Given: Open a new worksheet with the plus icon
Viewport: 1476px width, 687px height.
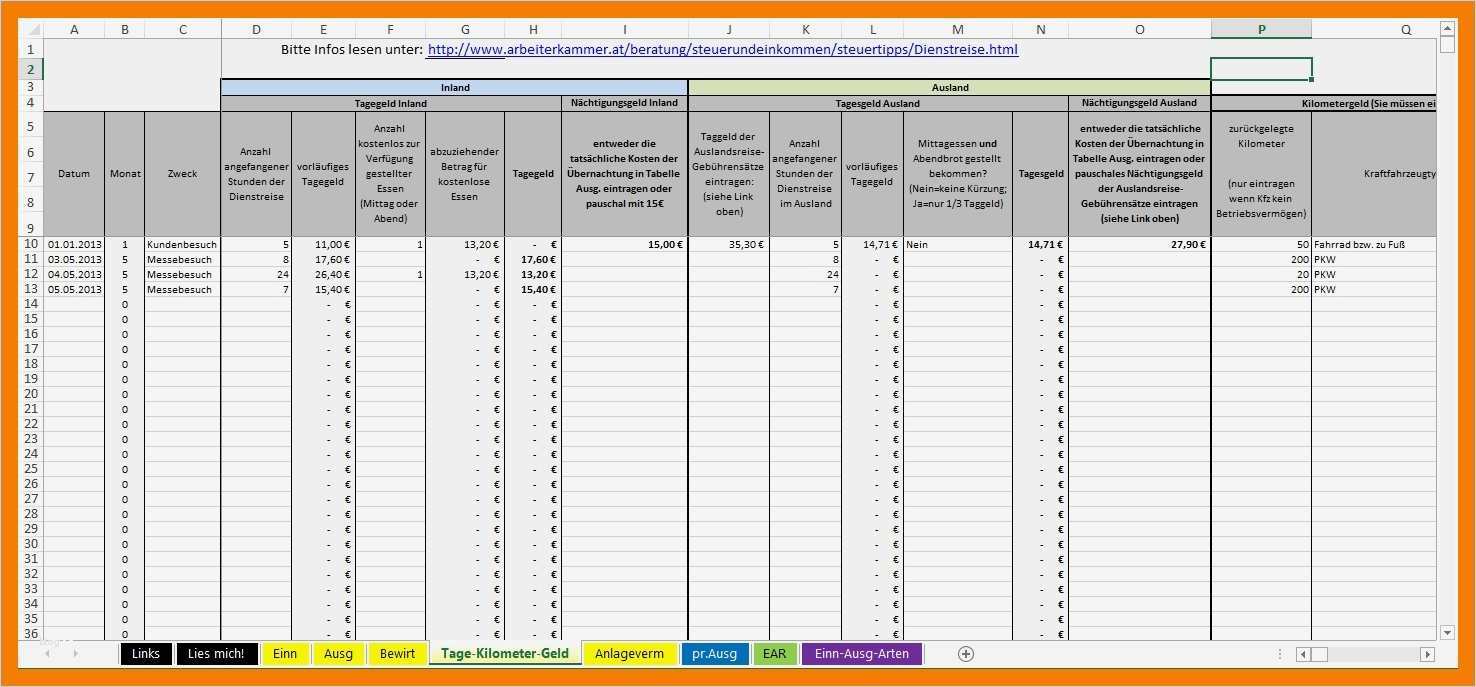Looking at the screenshot, I should 965,653.
